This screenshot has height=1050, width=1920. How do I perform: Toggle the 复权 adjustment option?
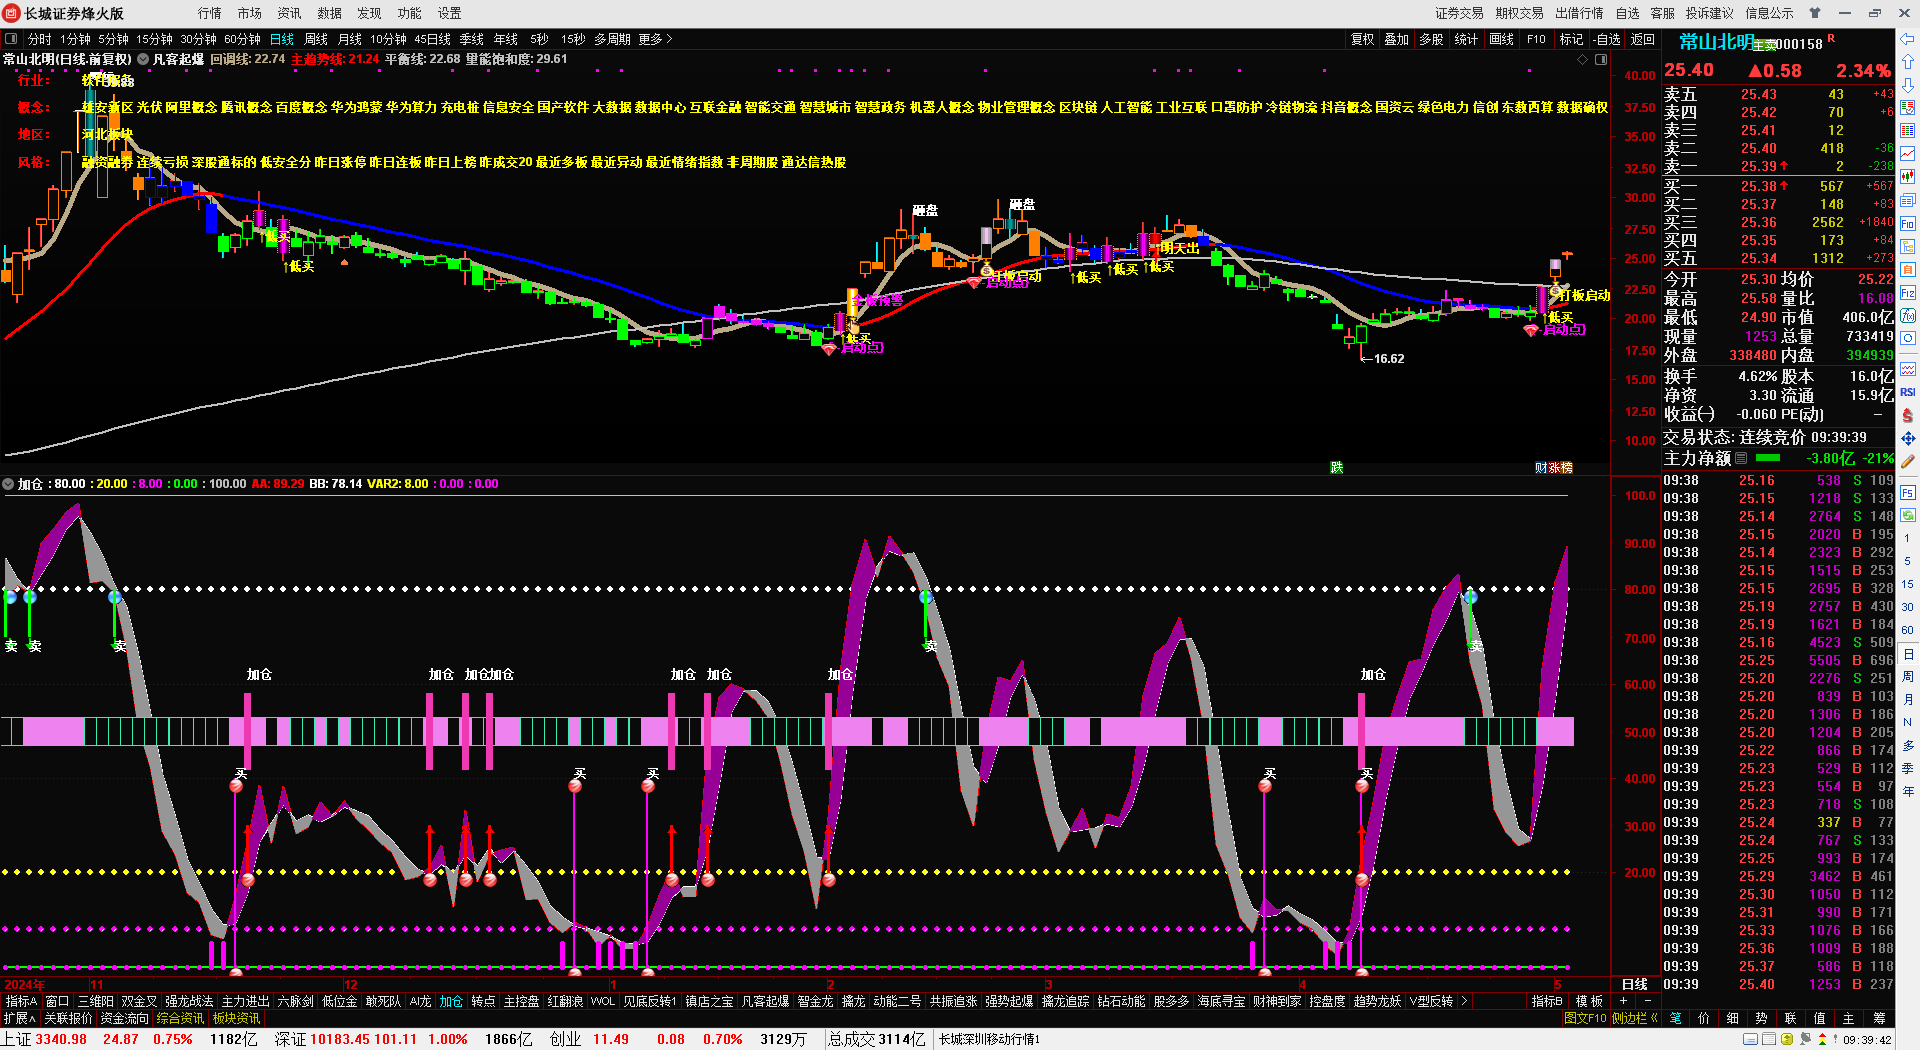[1362, 39]
